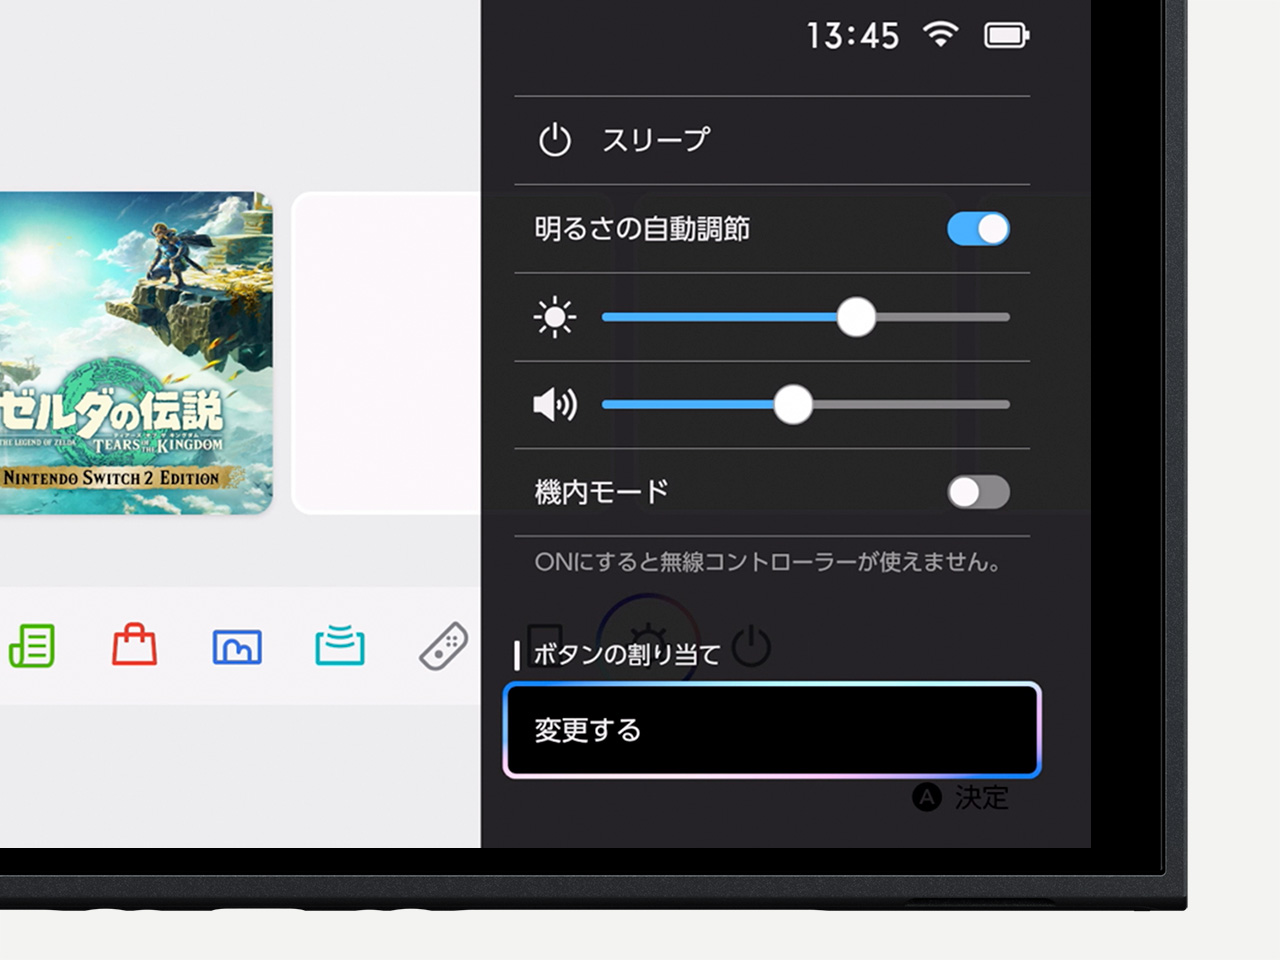The image size is (1280, 960).
Task: Select the GameShare icon on the HOME menu
Action: pos(339,646)
